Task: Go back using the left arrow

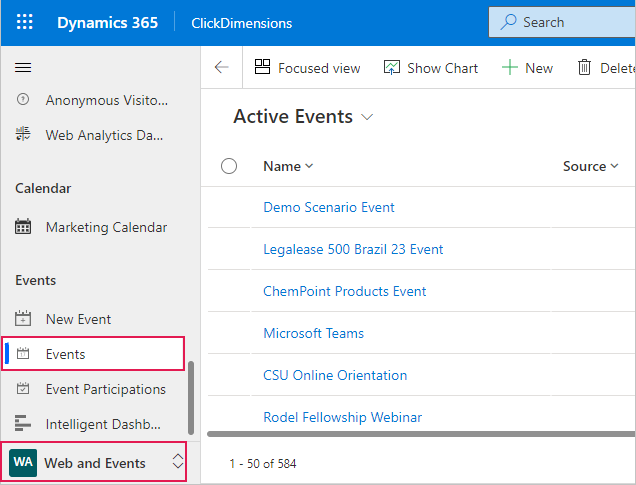Action: tap(221, 67)
